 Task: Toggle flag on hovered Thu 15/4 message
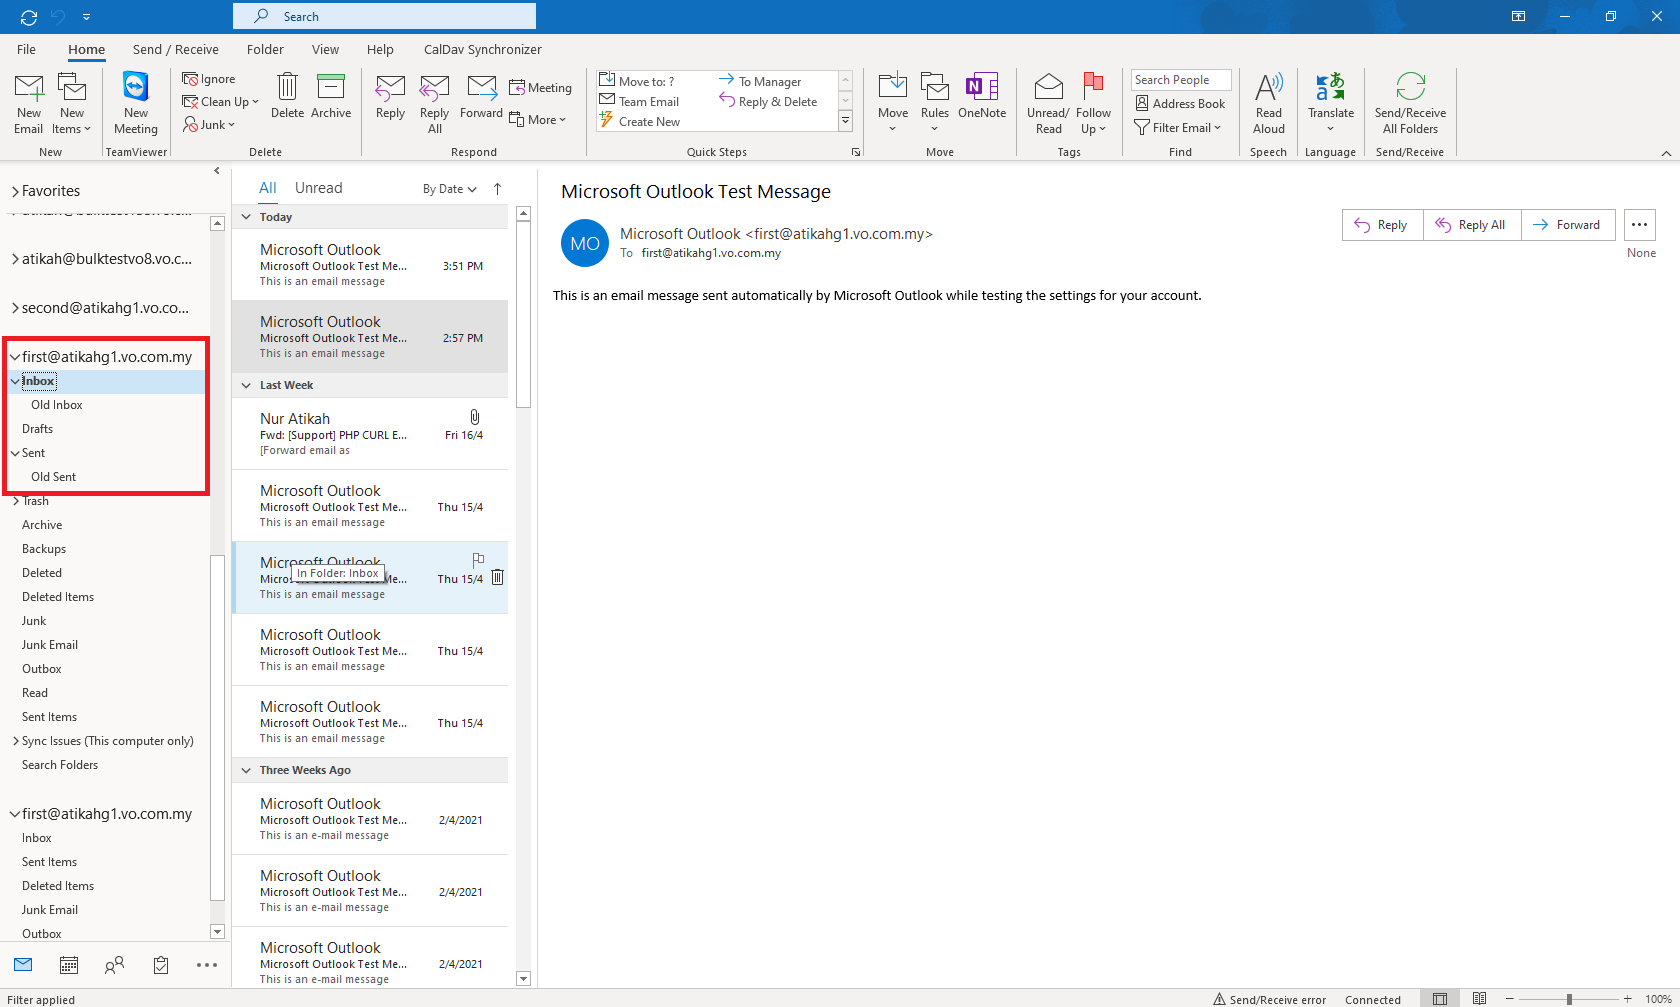click(478, 560)
